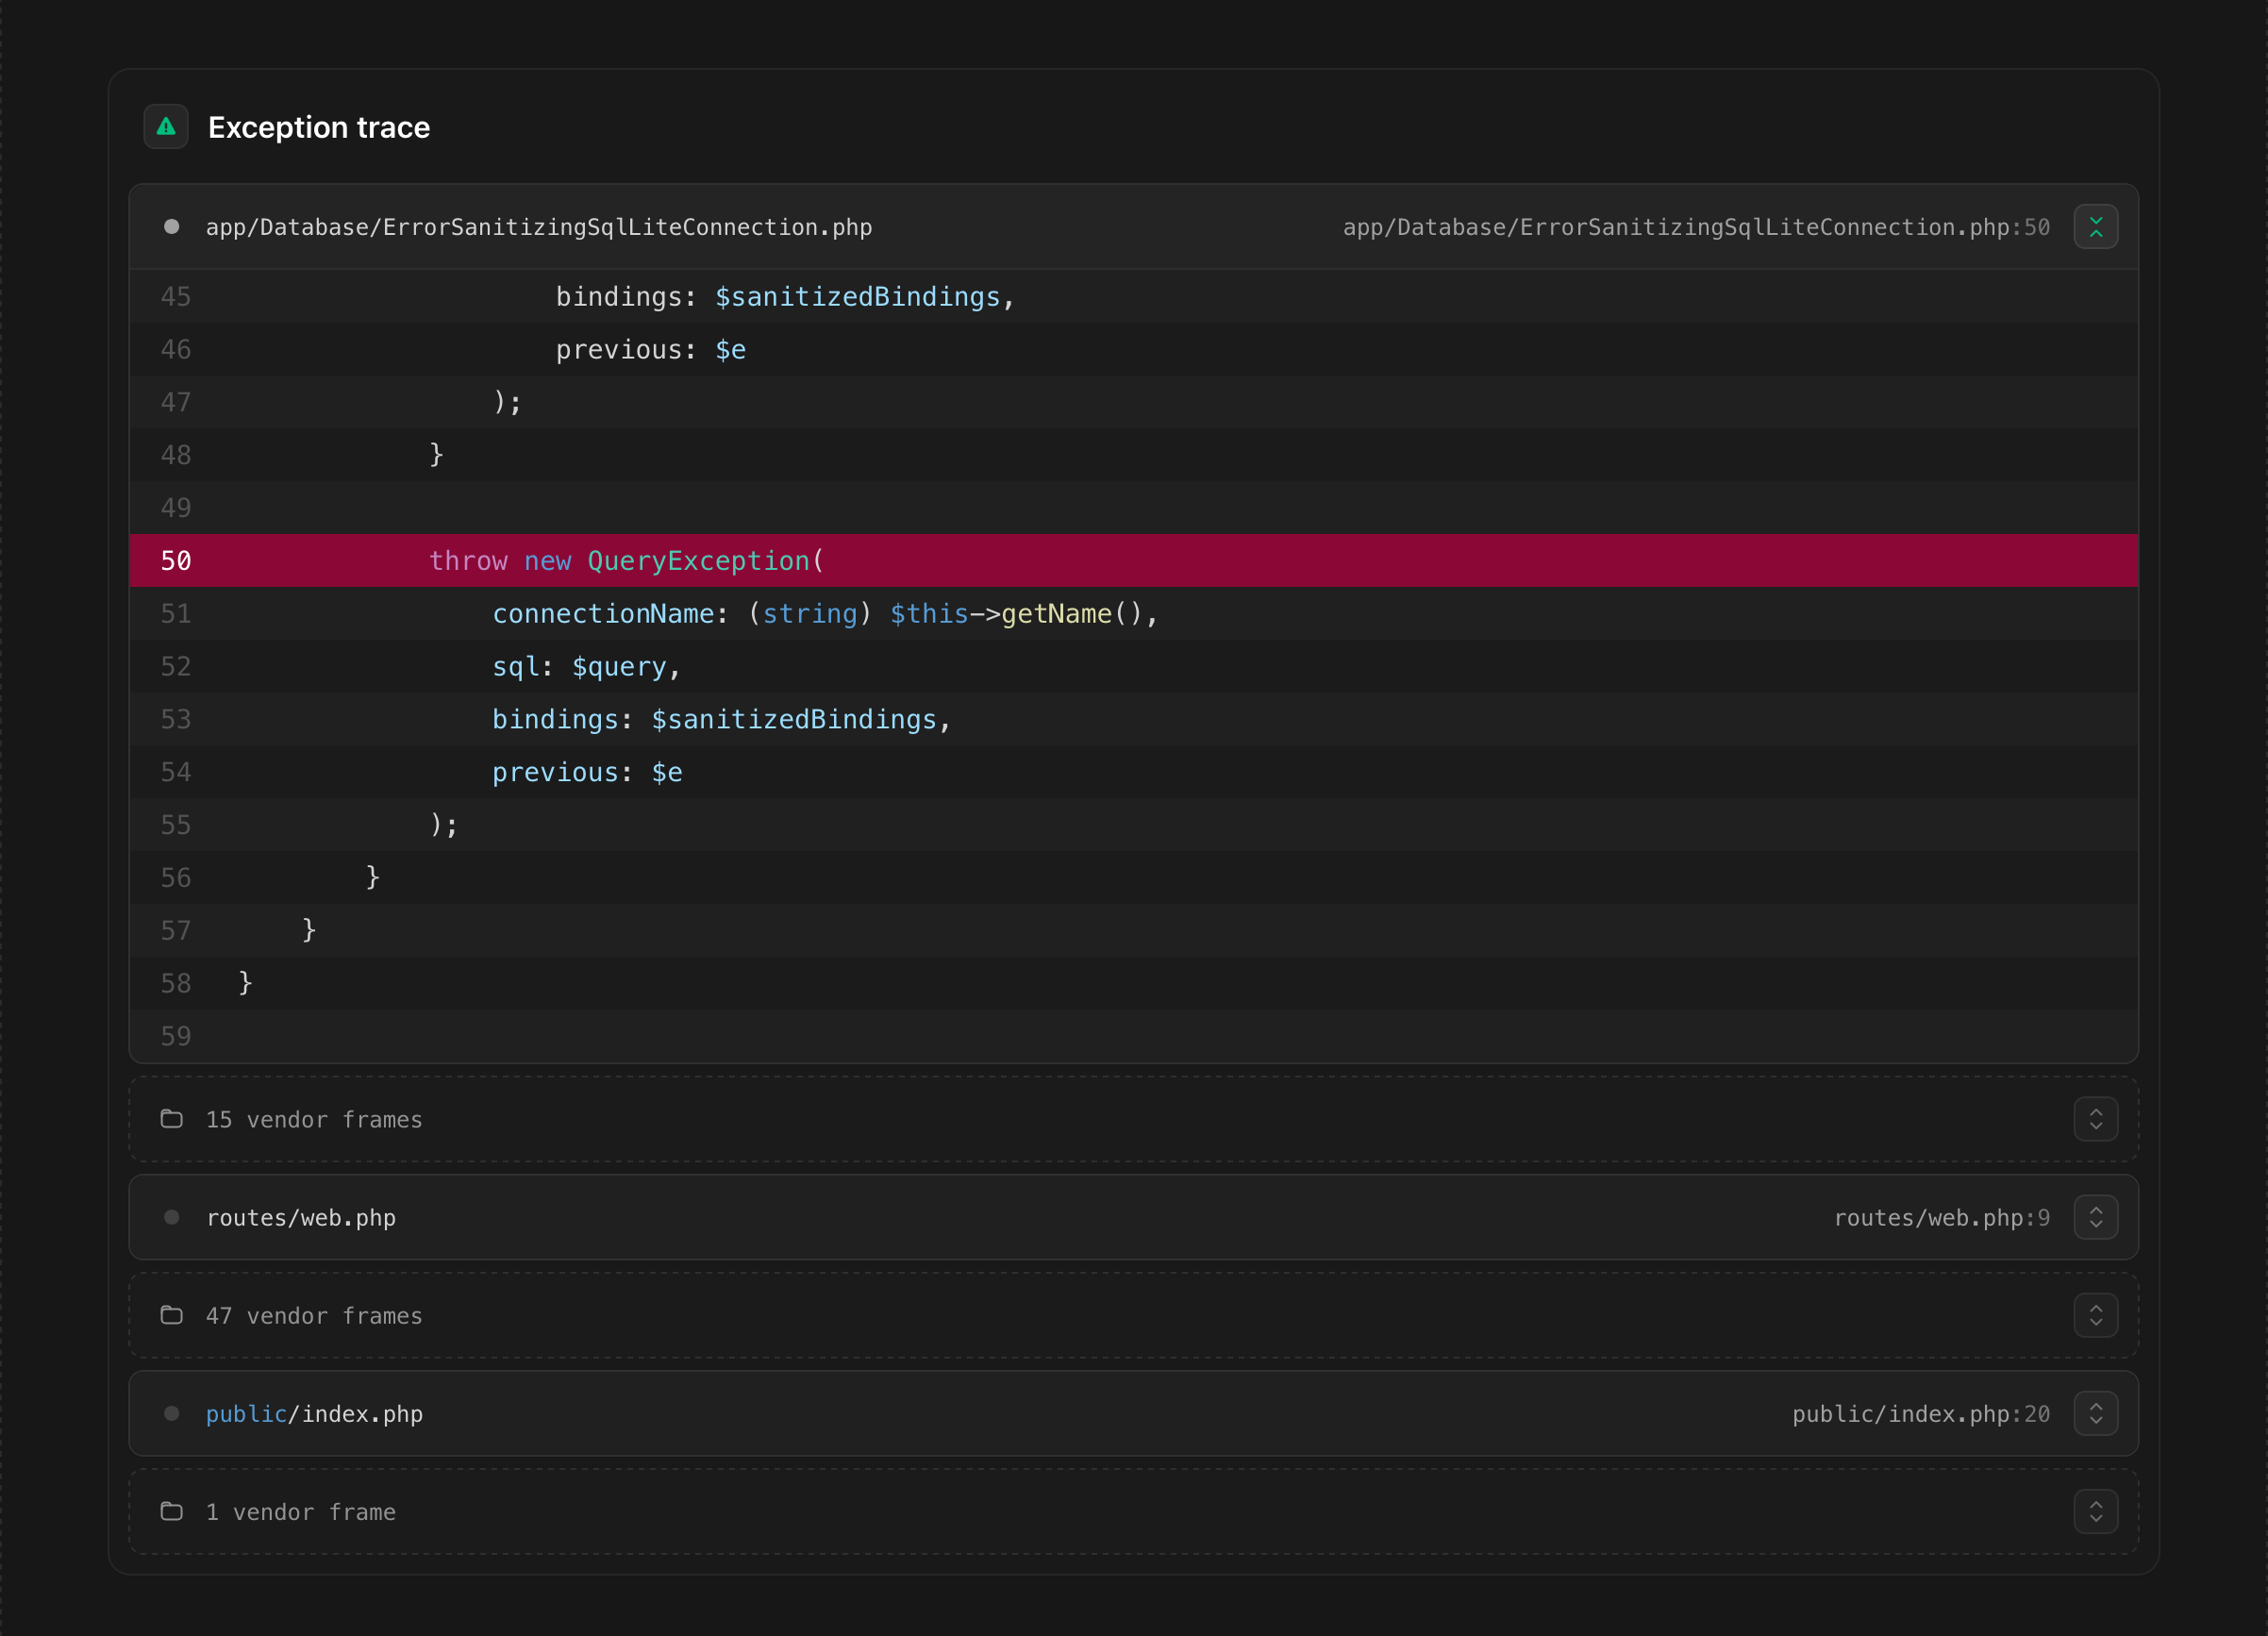This screenshot has height=1636, width=2268.
Task: Select the status dot beside routes/web.php
Action: (x=171, y=1217)
